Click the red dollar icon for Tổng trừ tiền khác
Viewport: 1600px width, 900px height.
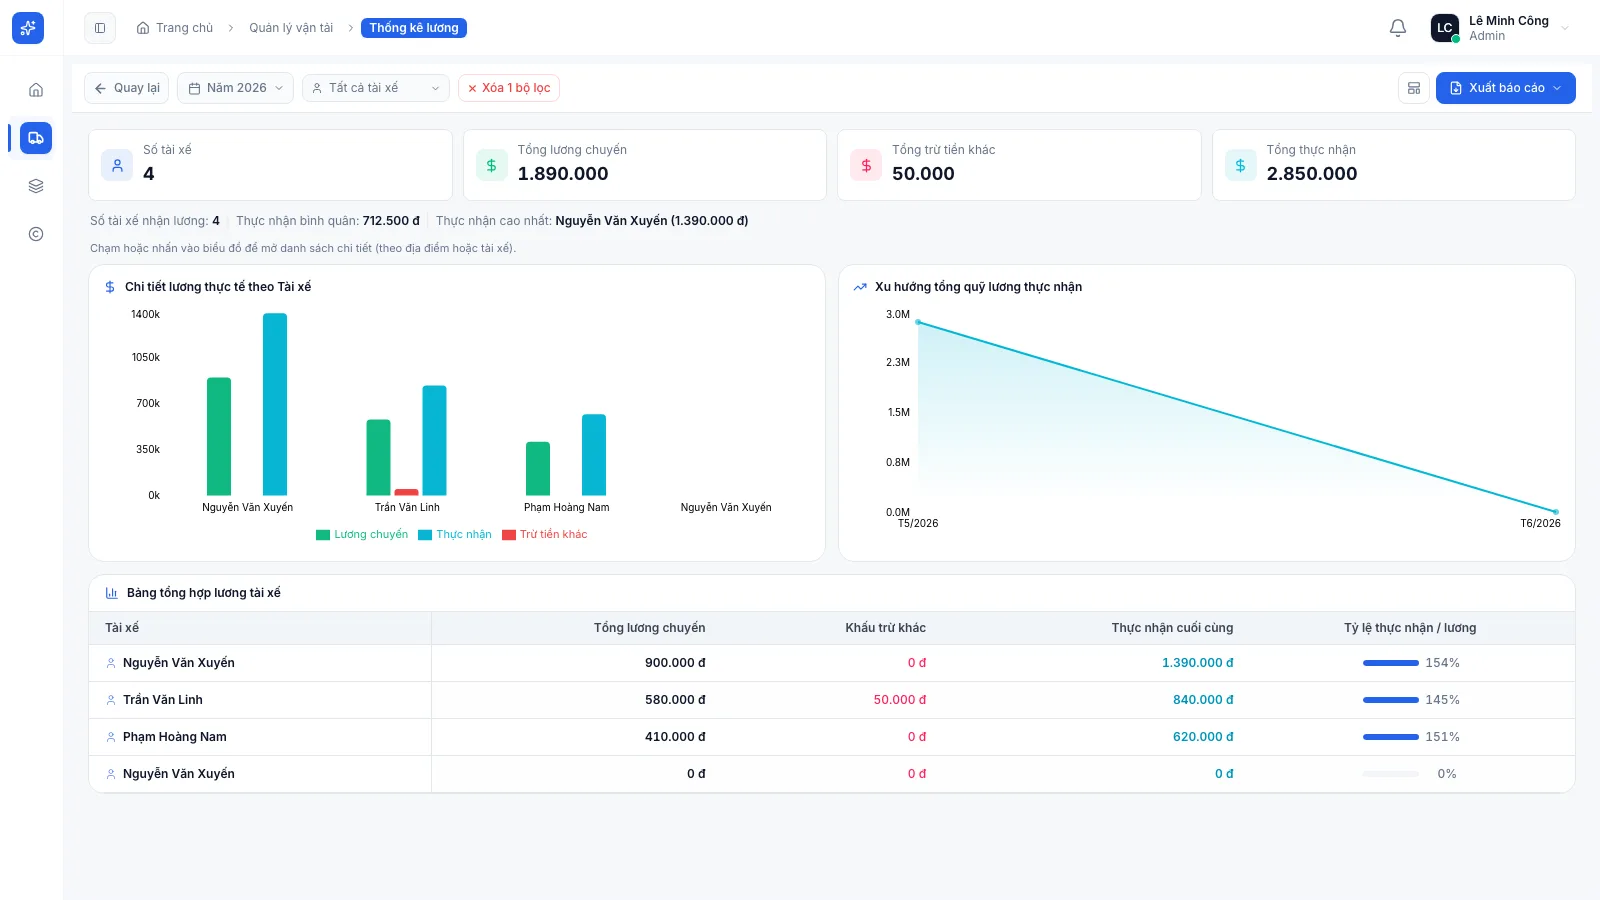click(x=866, y=166)
